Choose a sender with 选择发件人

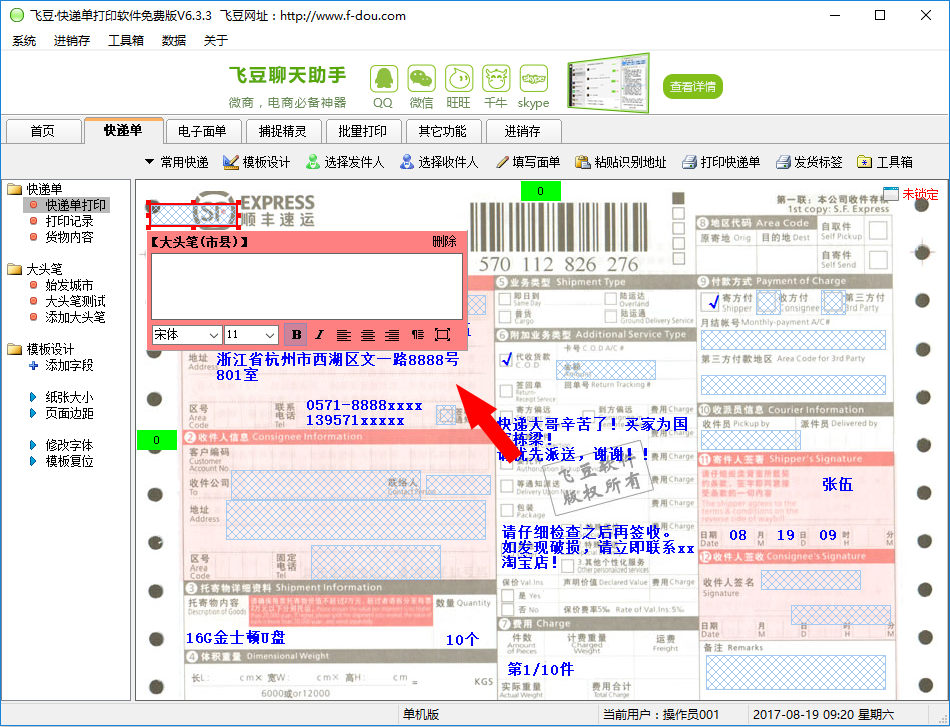(345, 162)
